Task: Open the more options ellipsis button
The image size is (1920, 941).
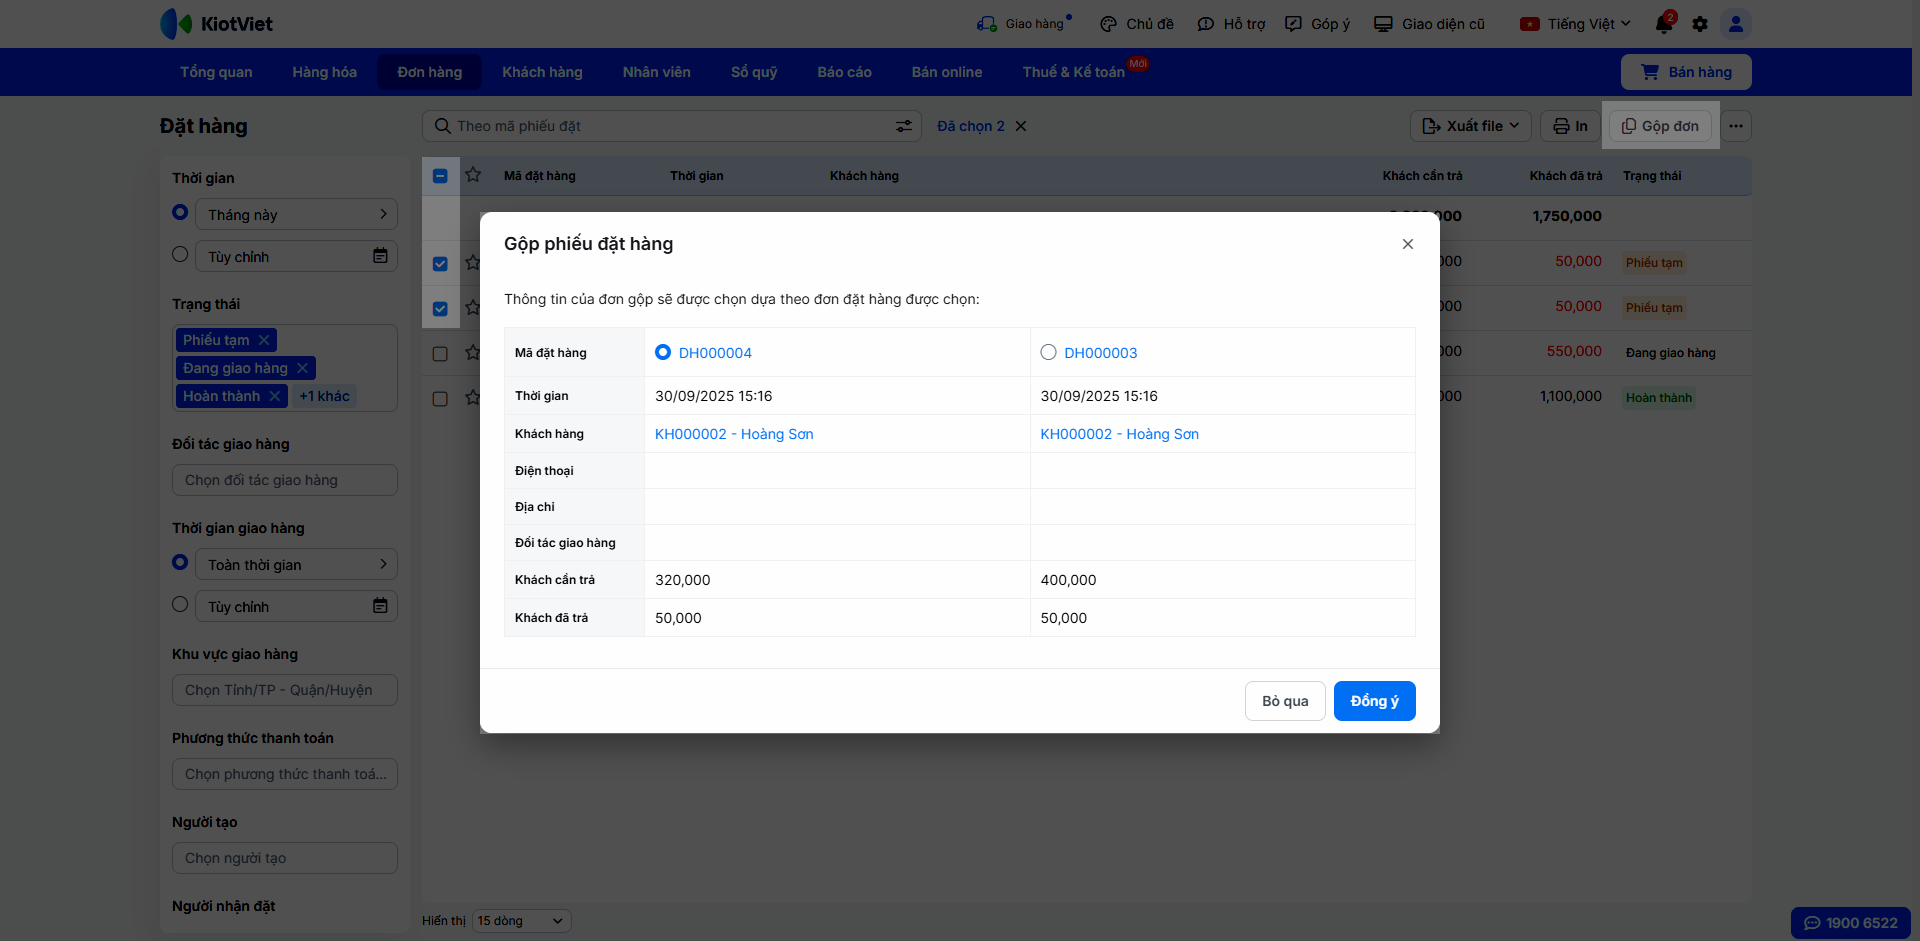Action: pos(1736,126)
